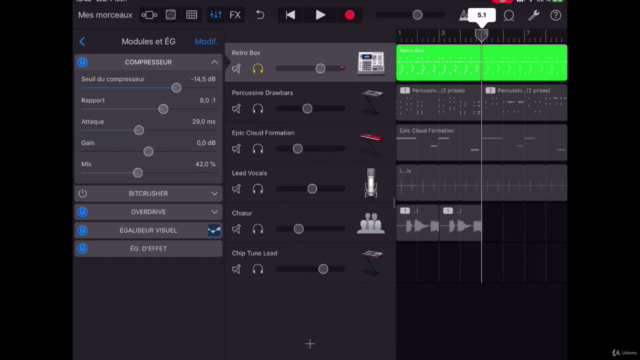Select the Epic Cloud Formation region
The image size is (640, 360).
(482, 142)
